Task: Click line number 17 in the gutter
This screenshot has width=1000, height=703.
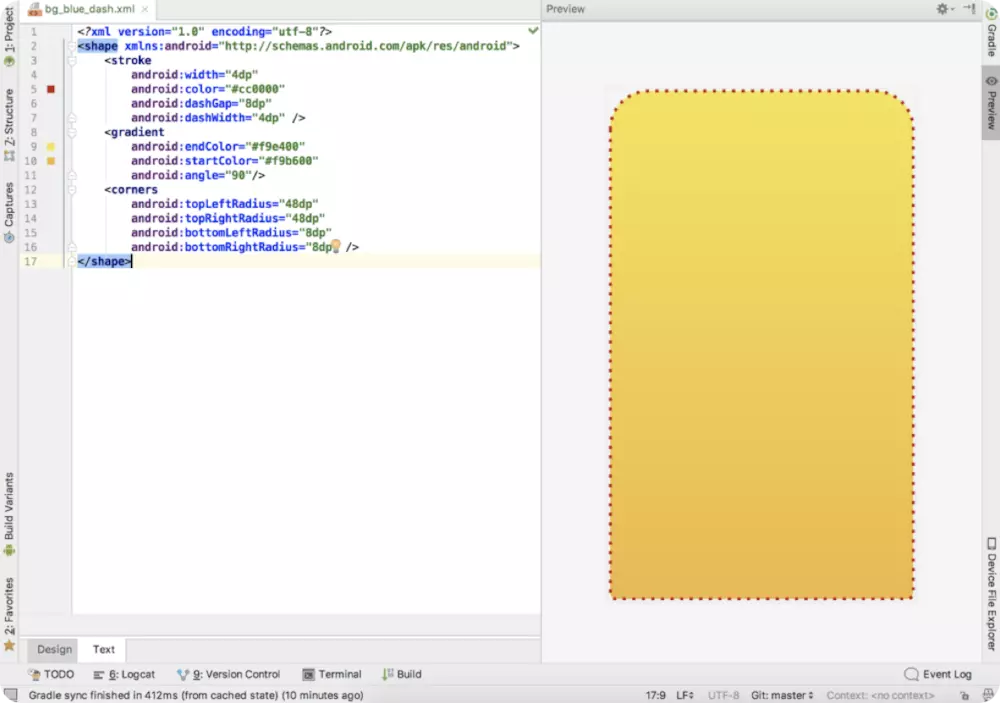Action: click(31, 262)
